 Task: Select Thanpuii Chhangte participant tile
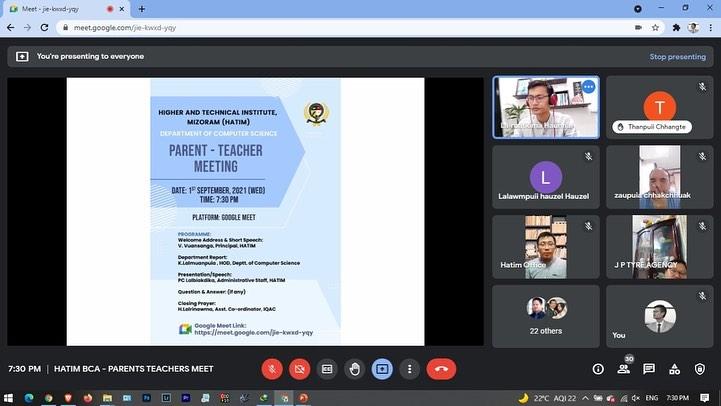659,108
